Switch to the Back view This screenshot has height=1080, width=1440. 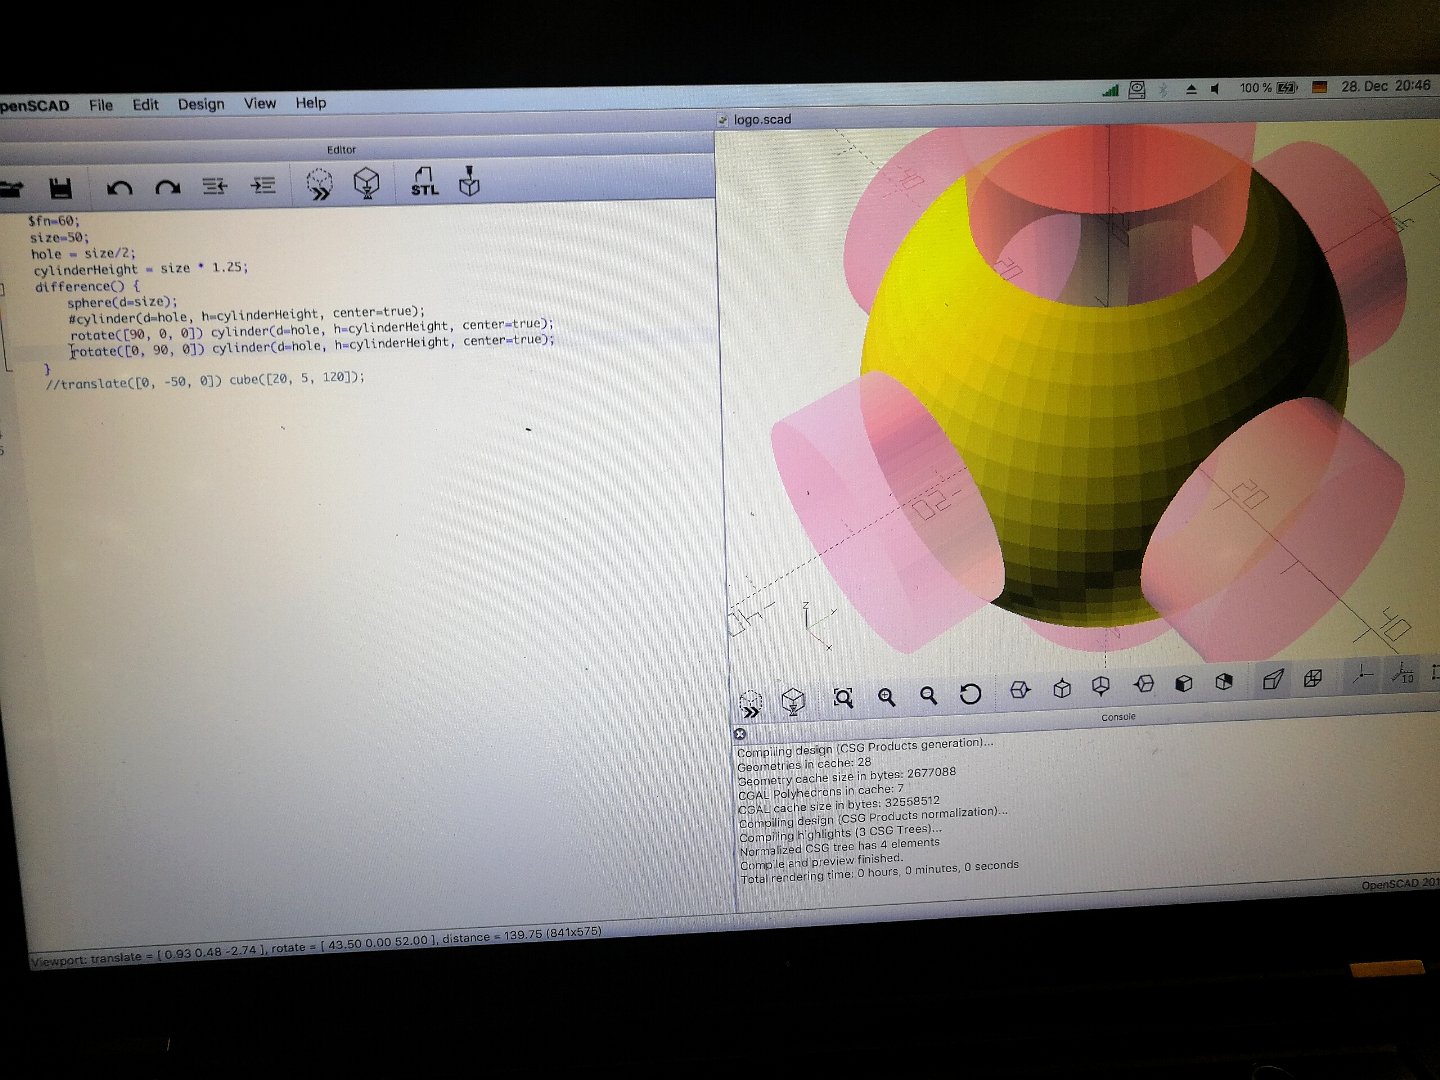click(1224, 681)
